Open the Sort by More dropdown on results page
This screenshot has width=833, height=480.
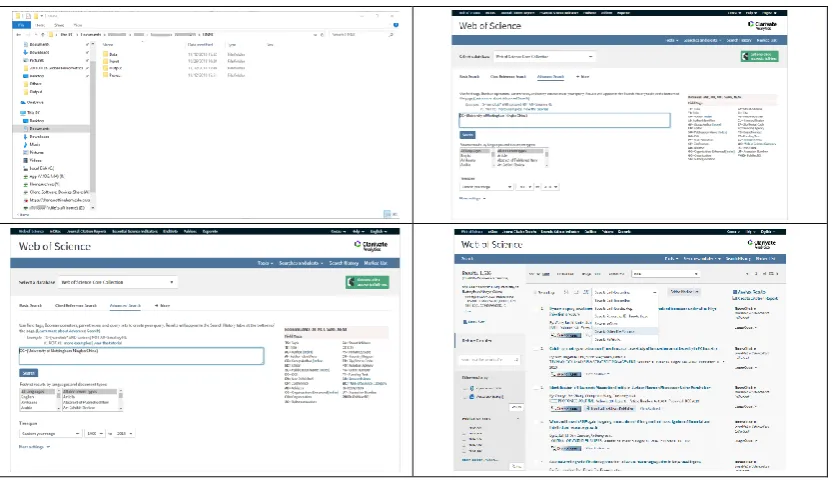[x=665, y=274]
